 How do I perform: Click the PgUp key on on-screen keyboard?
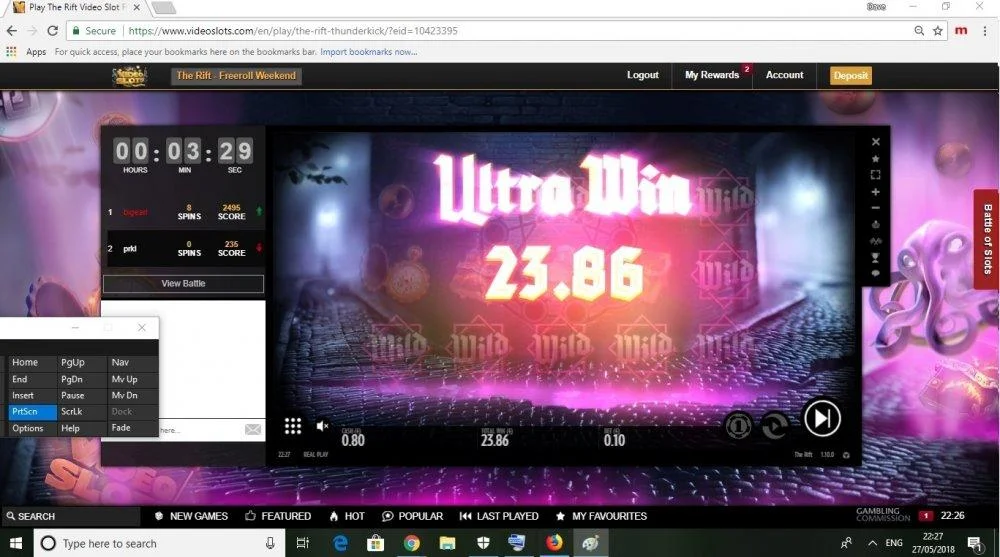click(x=82, y=362)
